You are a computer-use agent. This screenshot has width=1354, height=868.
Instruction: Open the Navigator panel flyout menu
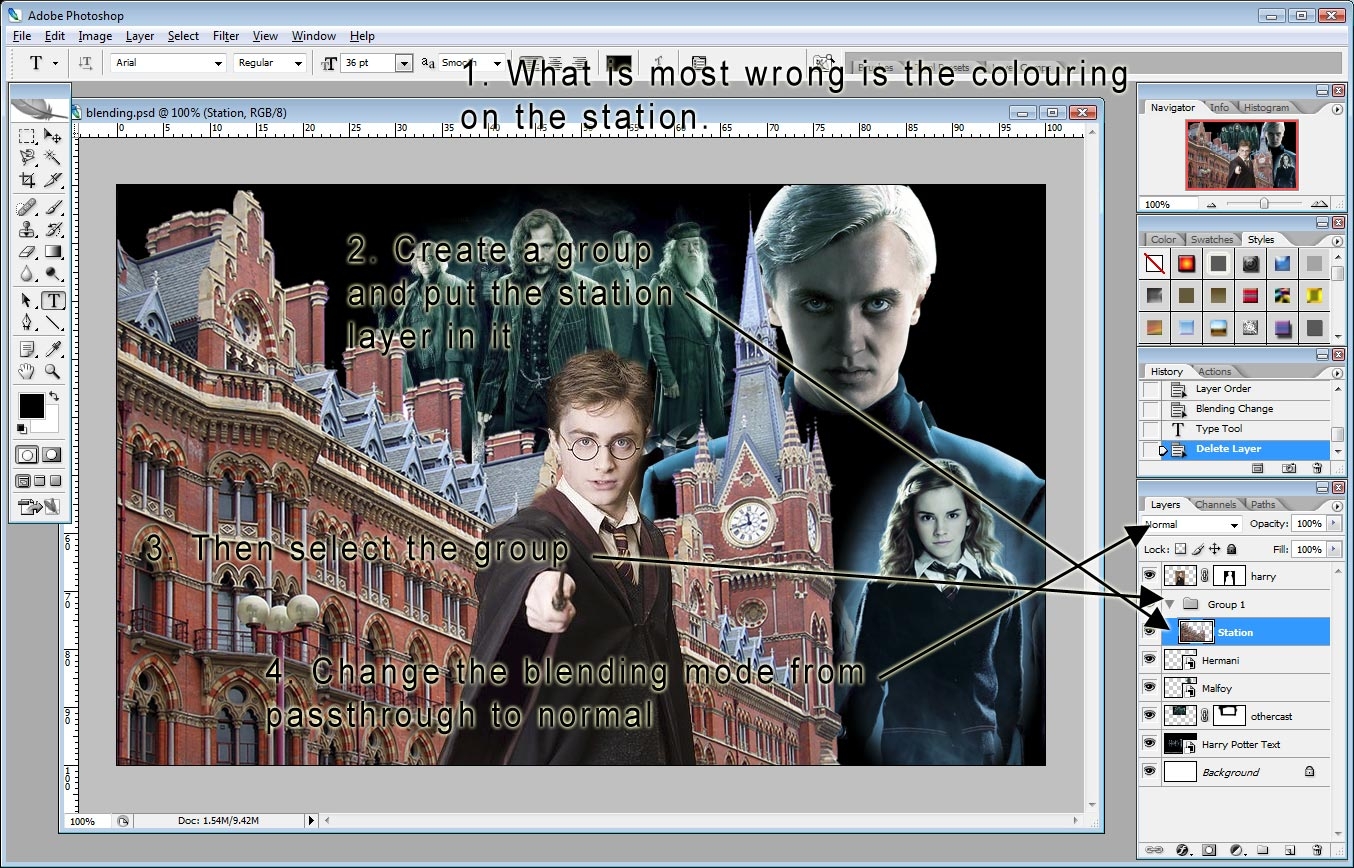click(x=1337, y=109)
